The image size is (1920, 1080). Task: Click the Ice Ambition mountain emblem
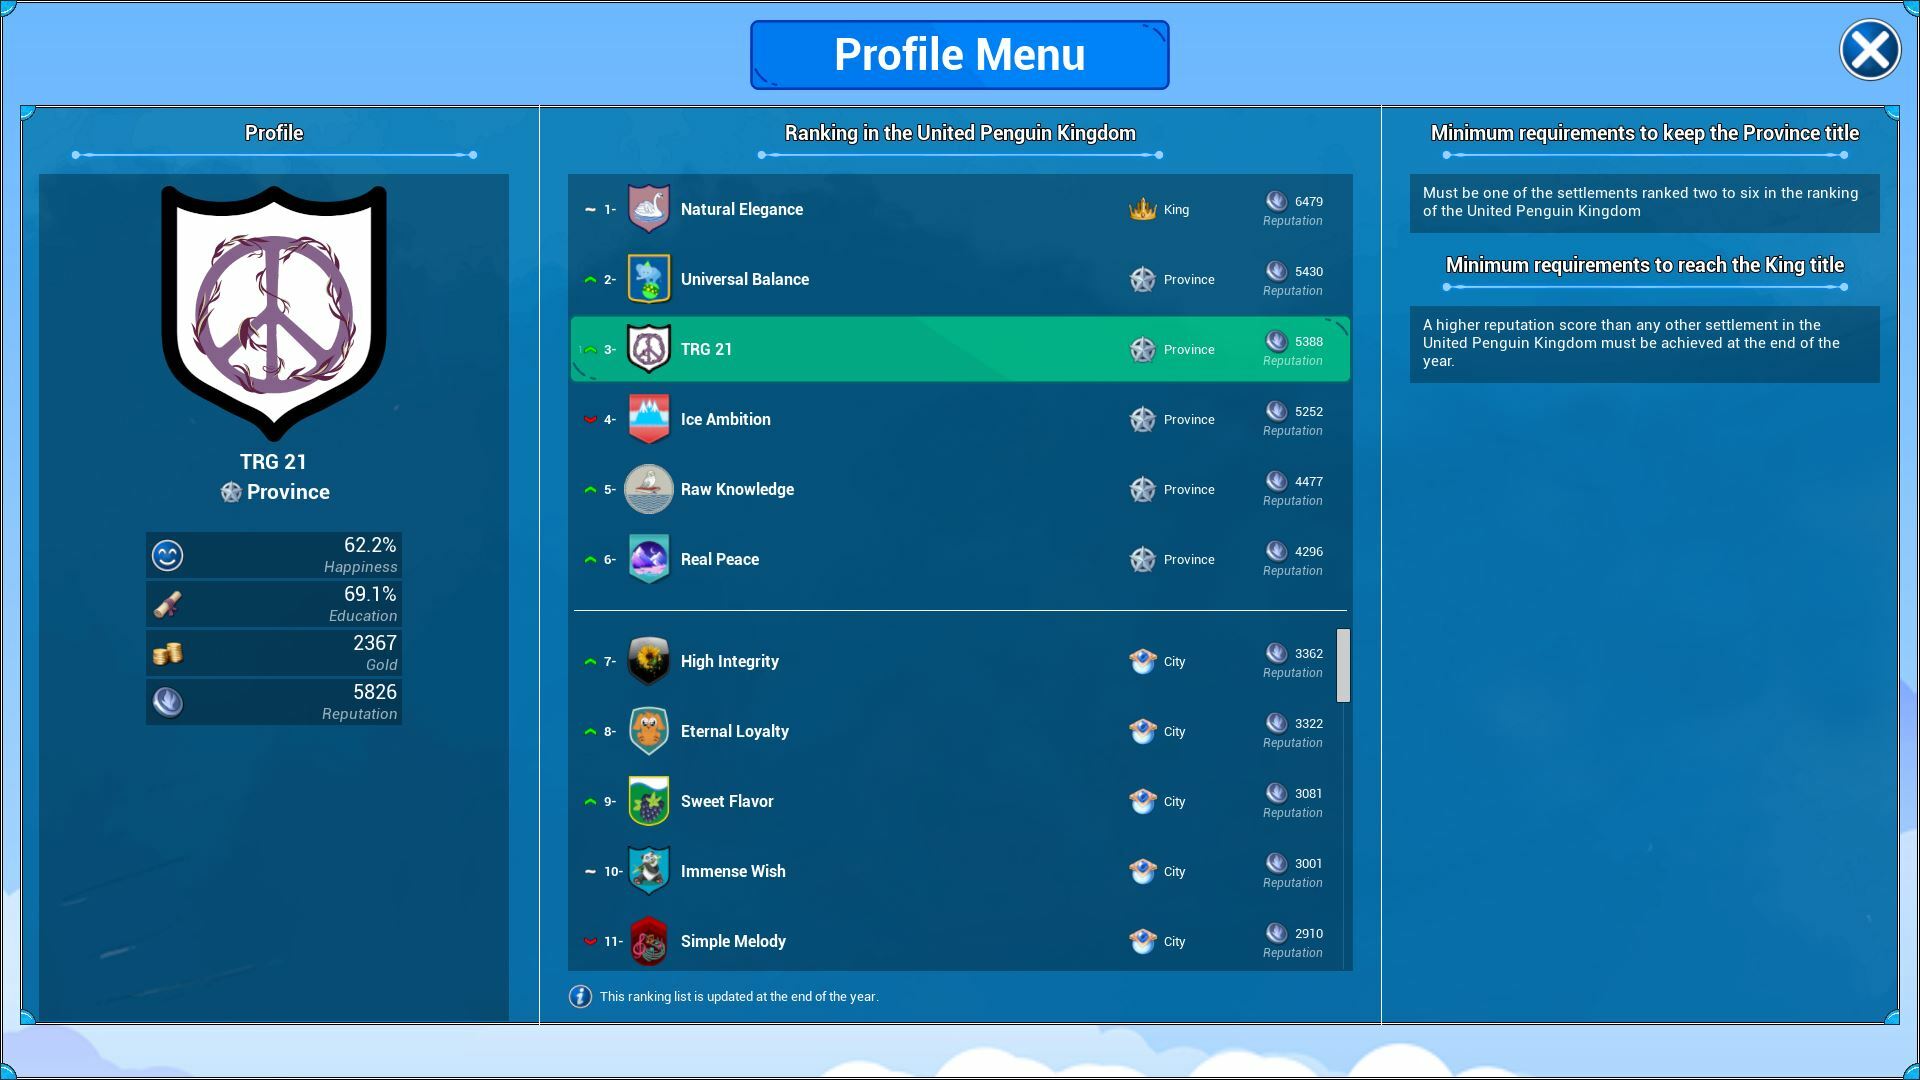point(648,419)
